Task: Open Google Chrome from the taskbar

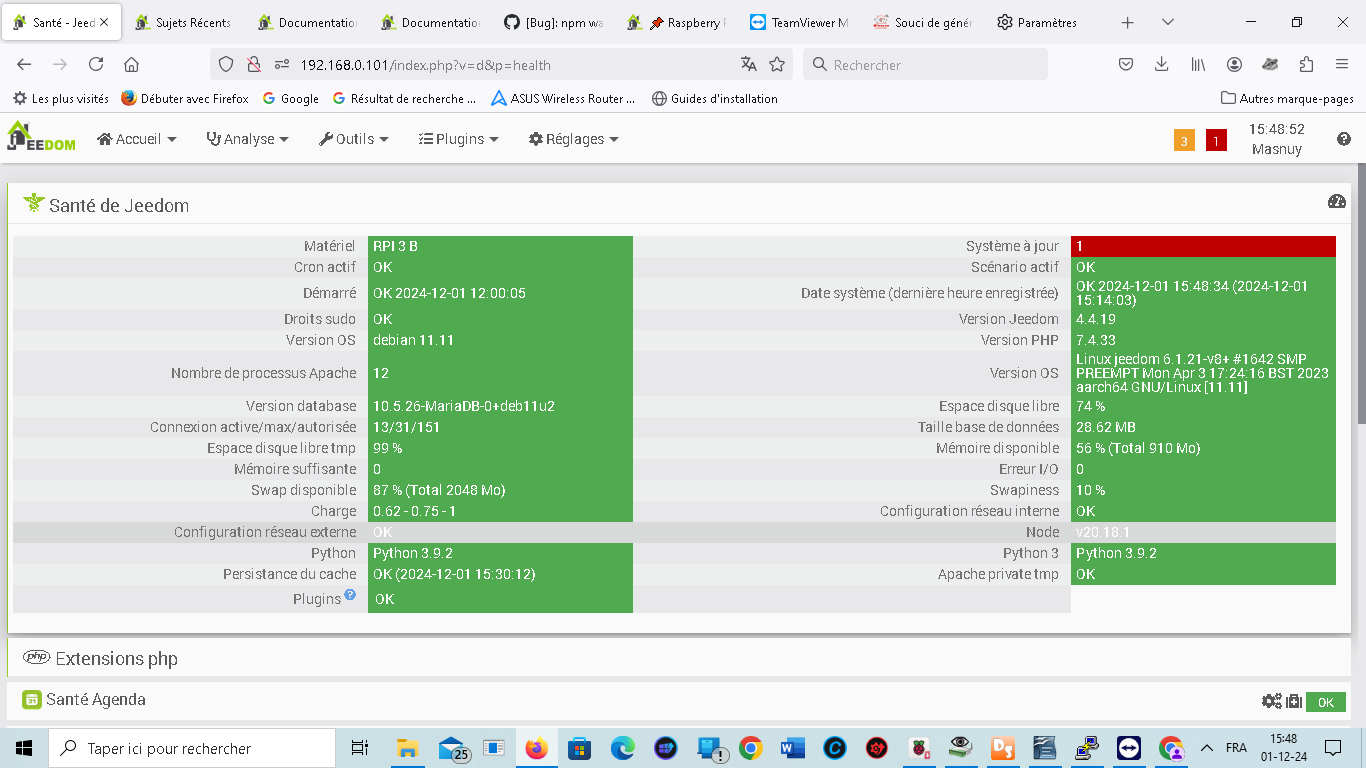Action: point(751,748)
